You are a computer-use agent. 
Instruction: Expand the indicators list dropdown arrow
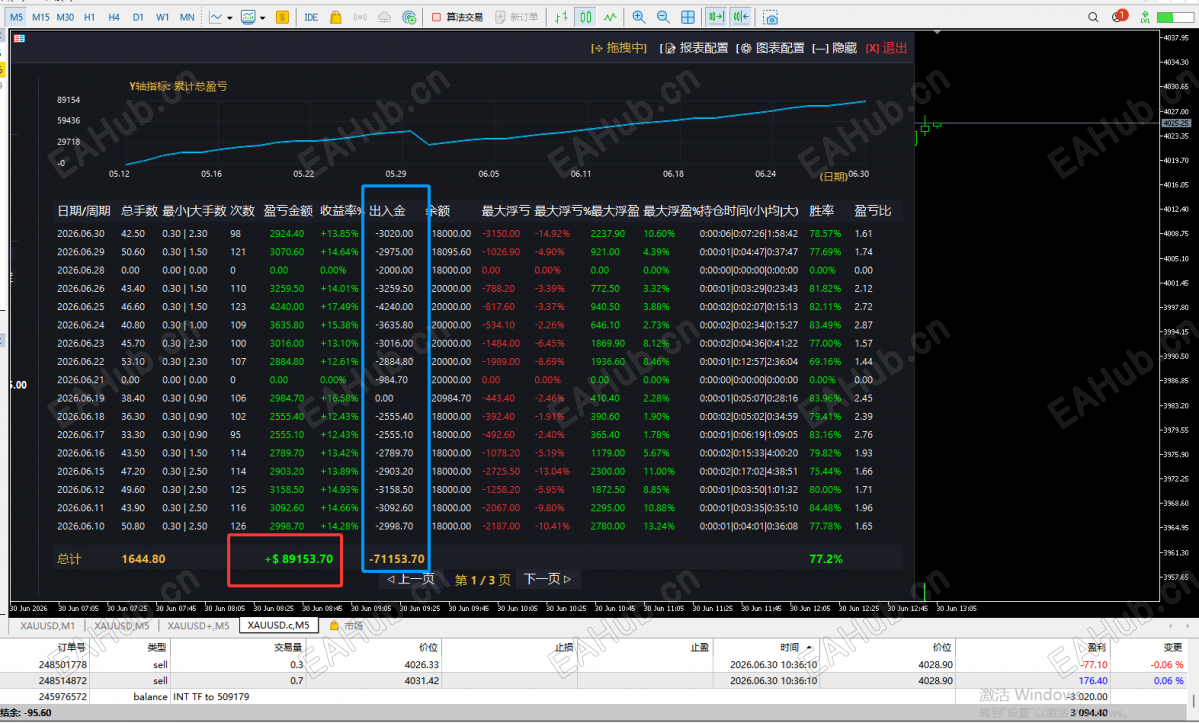229,18
